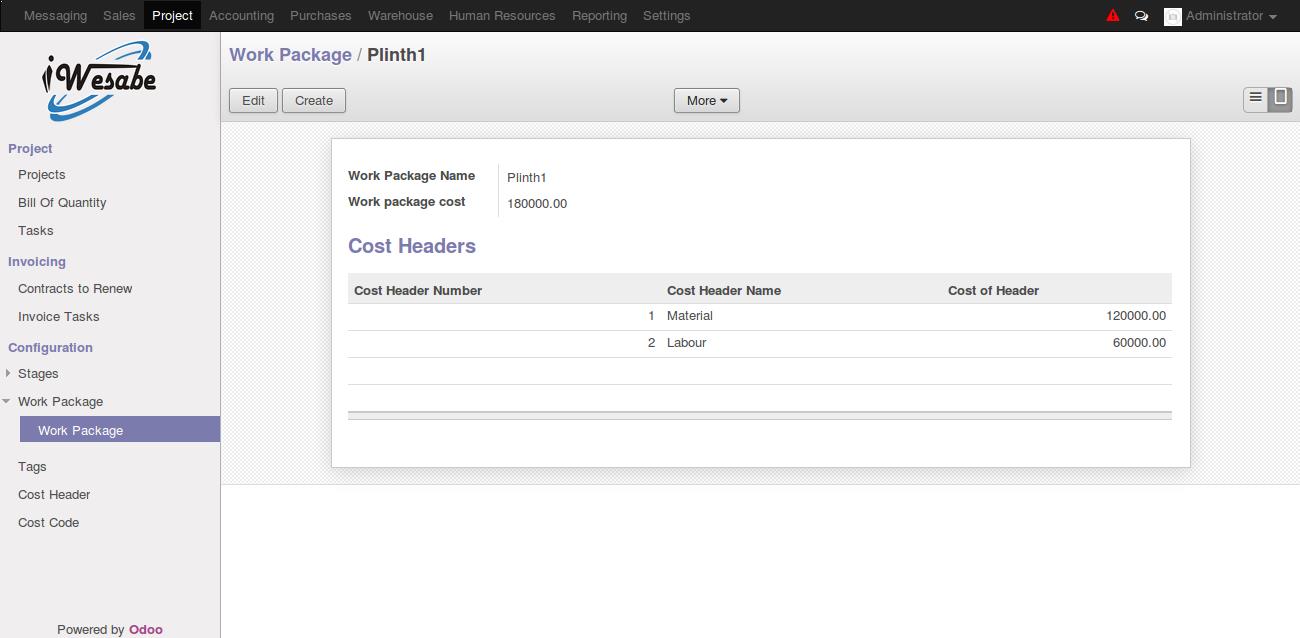
Task: Open Cost Header in the sidebar
Action: click(54, 494)
